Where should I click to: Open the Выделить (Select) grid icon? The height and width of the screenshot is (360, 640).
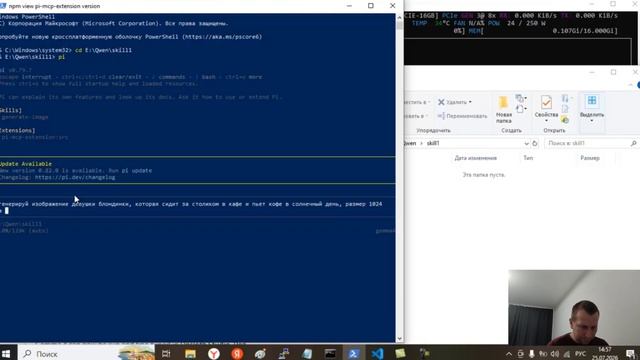point(591,101)
